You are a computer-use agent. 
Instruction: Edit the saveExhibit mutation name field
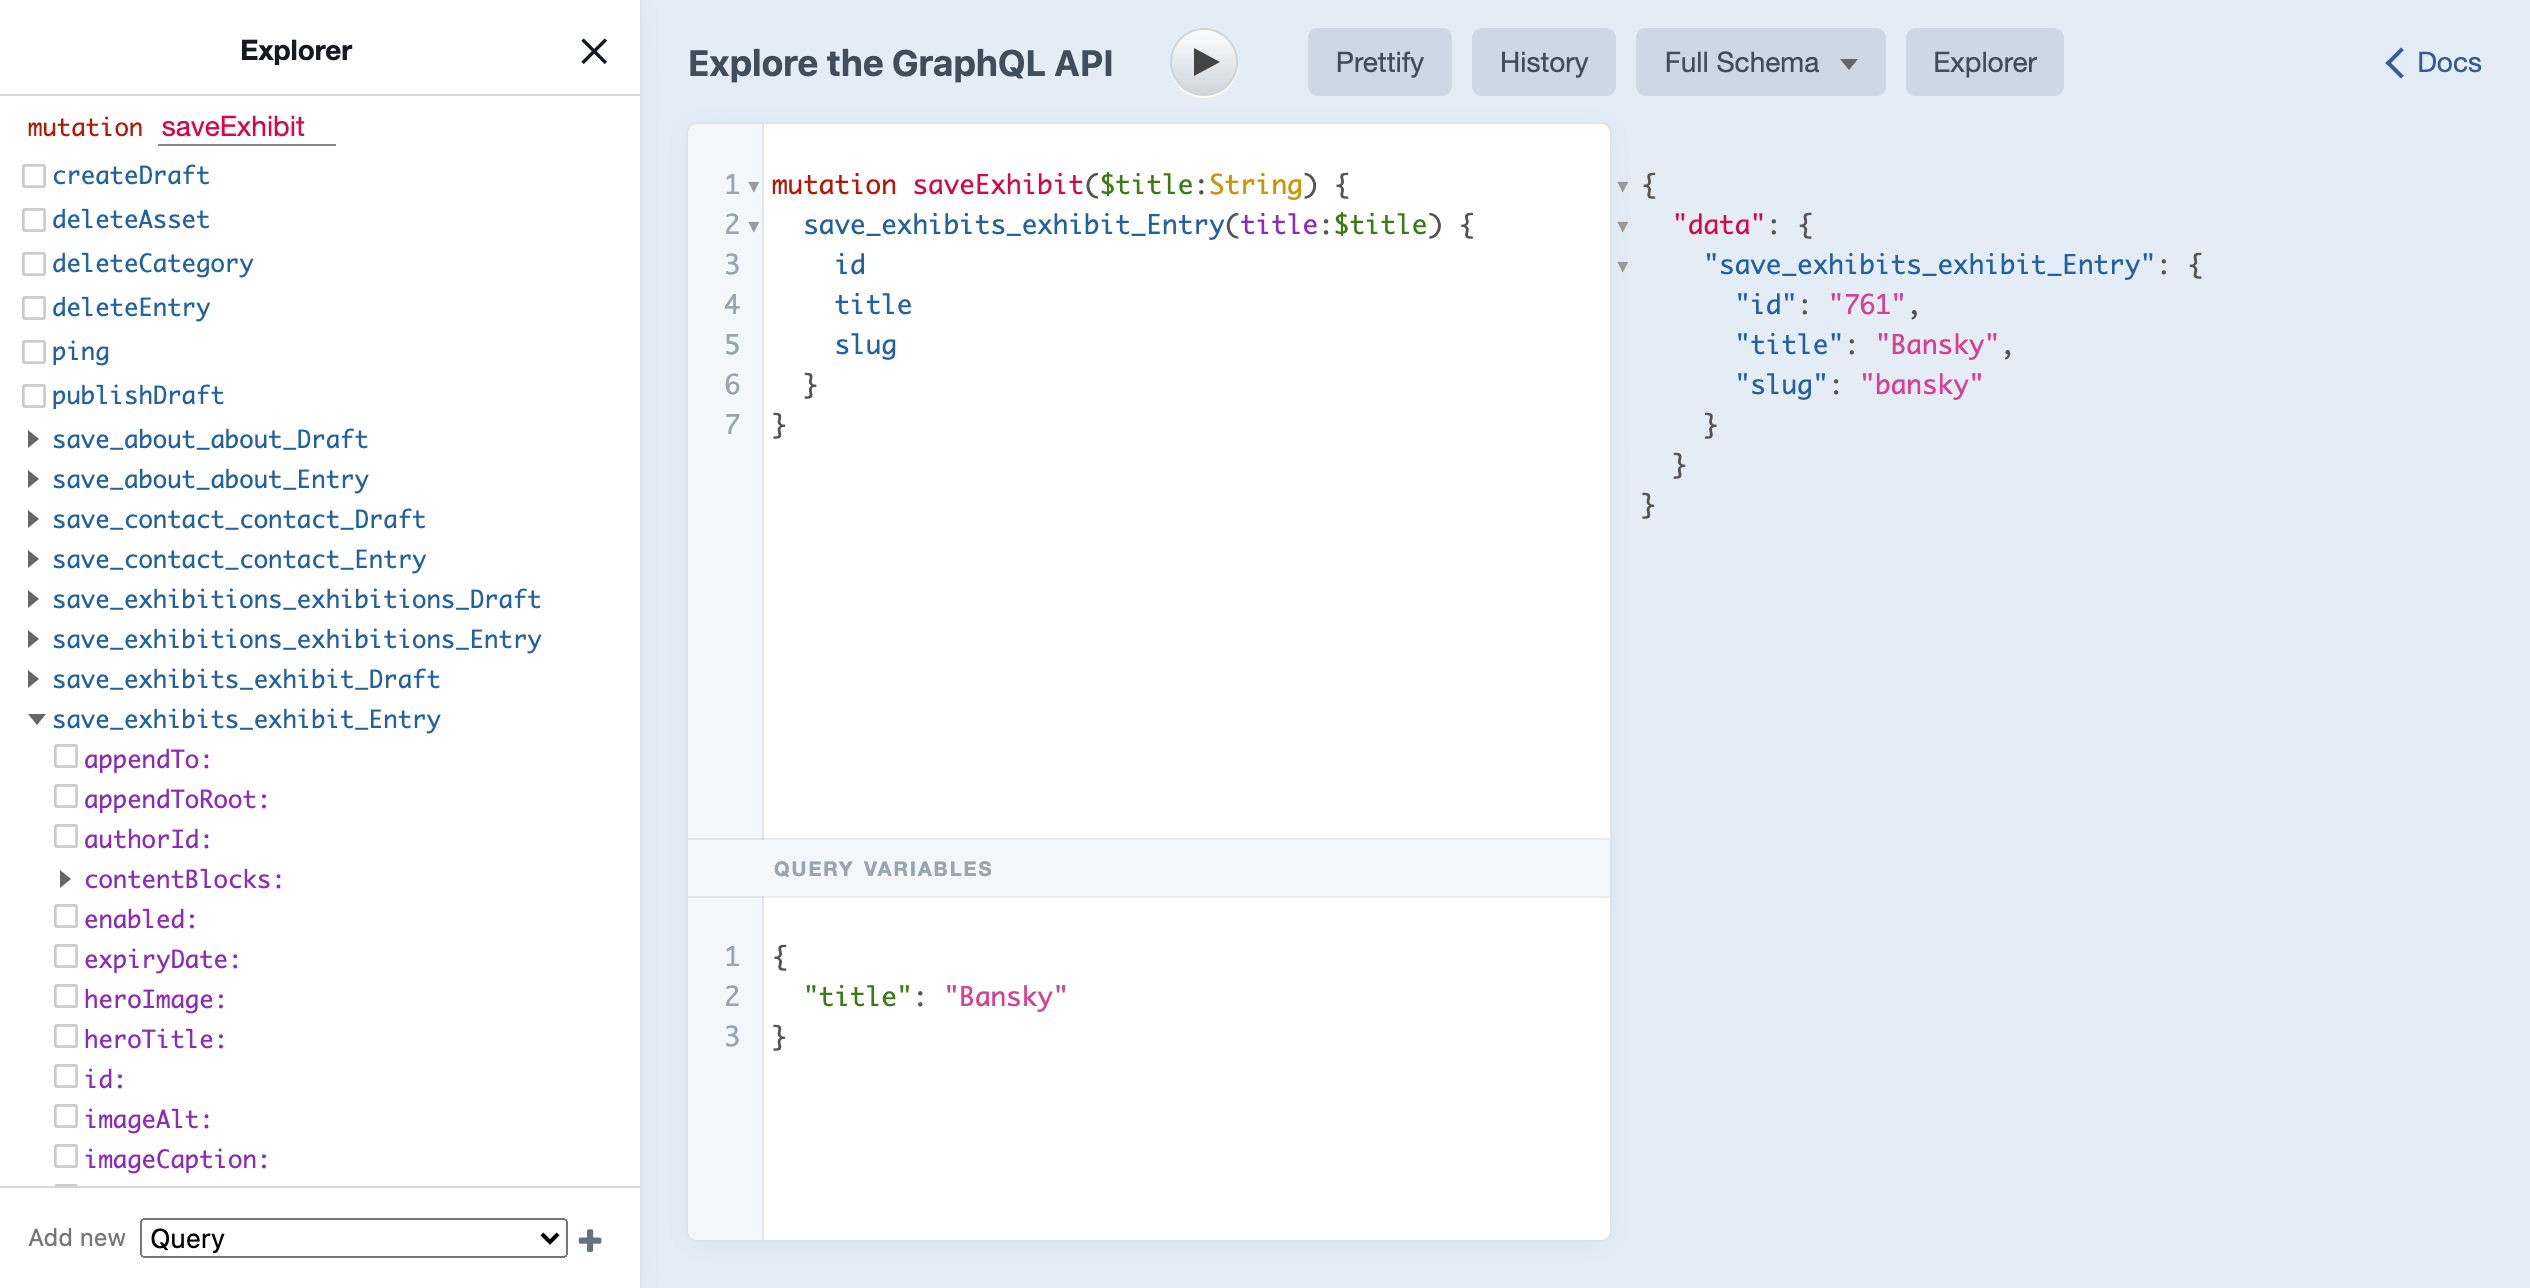(247, 127)
